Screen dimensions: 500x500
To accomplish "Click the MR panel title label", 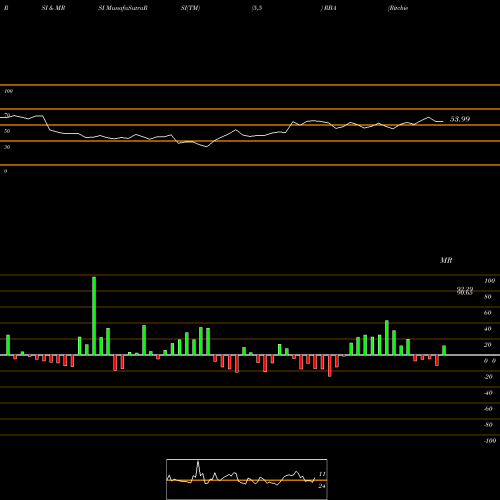I will click(446, 260).
